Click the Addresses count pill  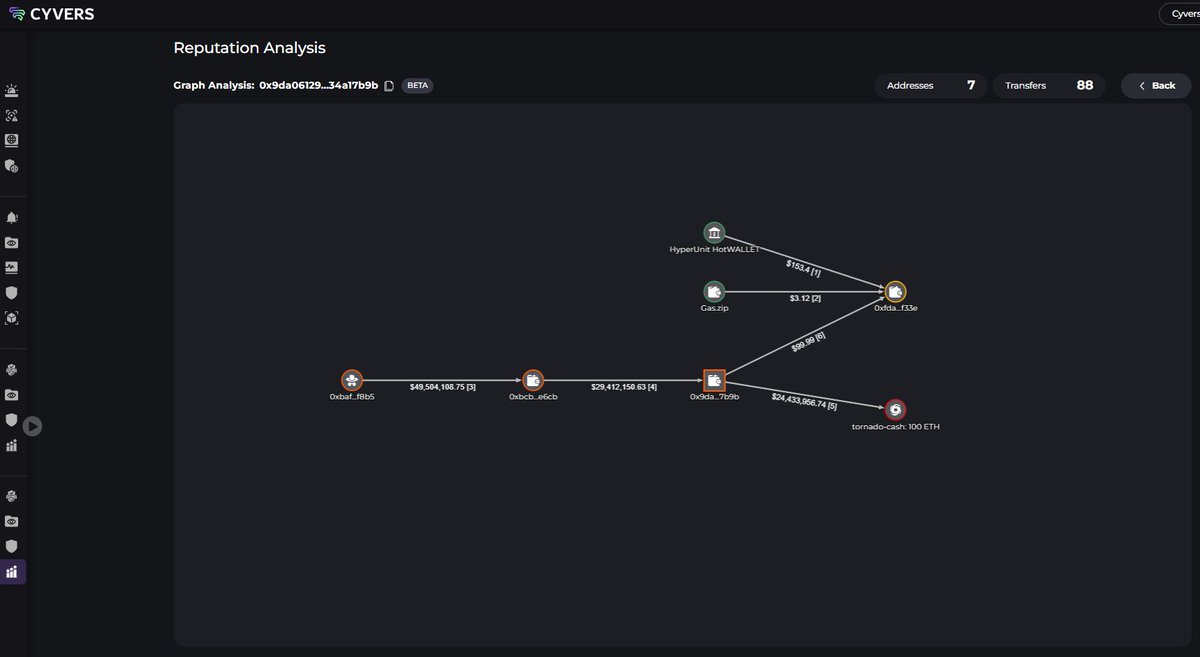point(930,86)
